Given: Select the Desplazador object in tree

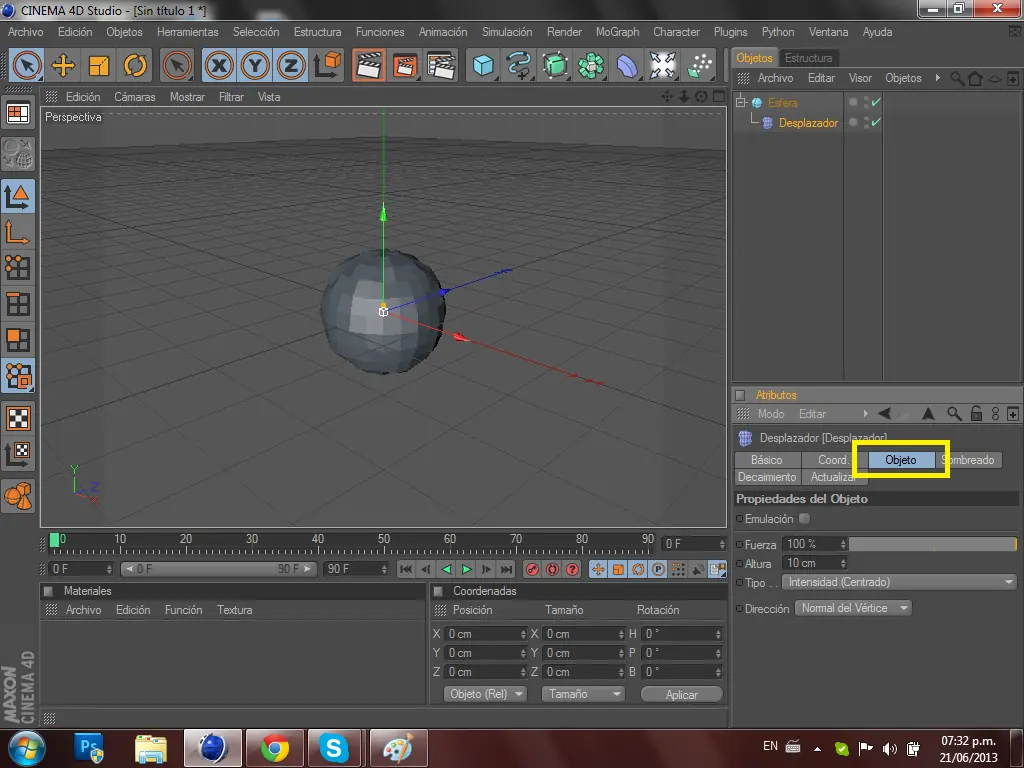Looking at the screenshot, I should (x=808, y=123).
